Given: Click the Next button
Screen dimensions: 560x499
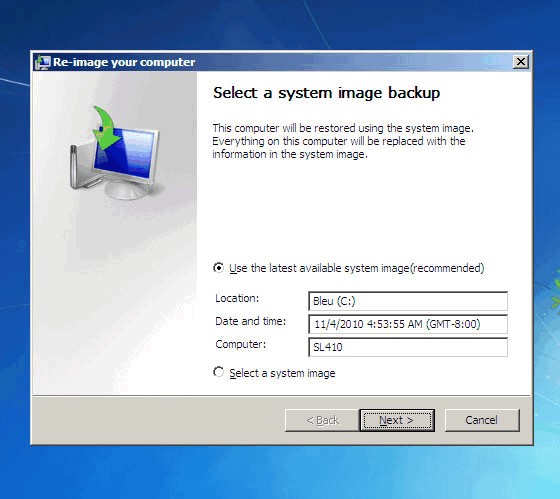Looking at the screenshot, I should pyautogui.click(x=397, y=420).
